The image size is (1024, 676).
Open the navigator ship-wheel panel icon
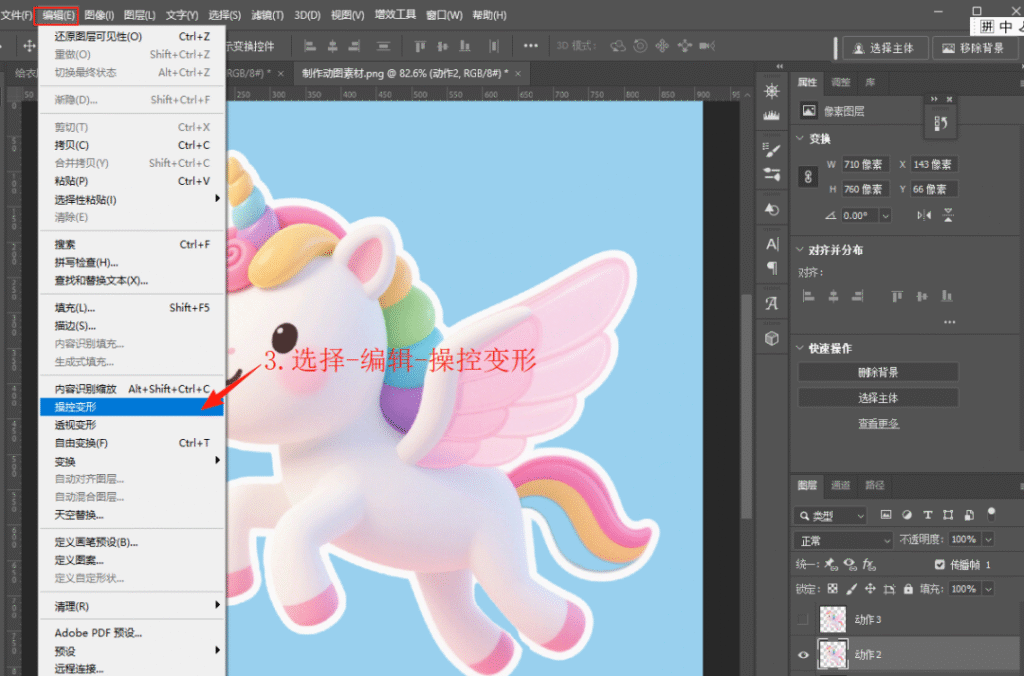[x=772, y=91]
